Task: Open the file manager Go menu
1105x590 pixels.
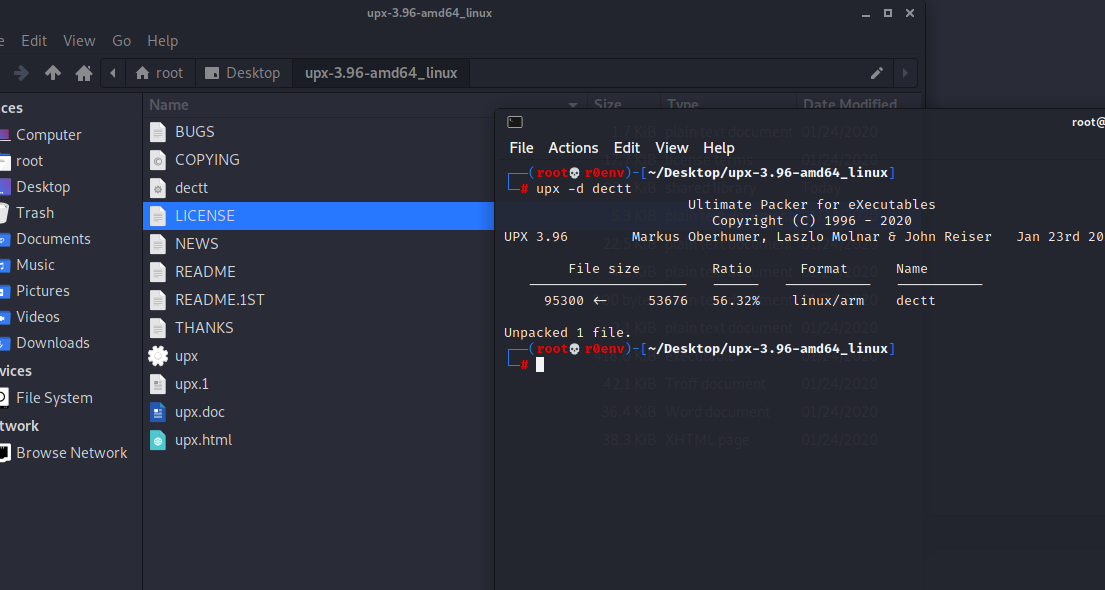Action: (x=122, y=41)
